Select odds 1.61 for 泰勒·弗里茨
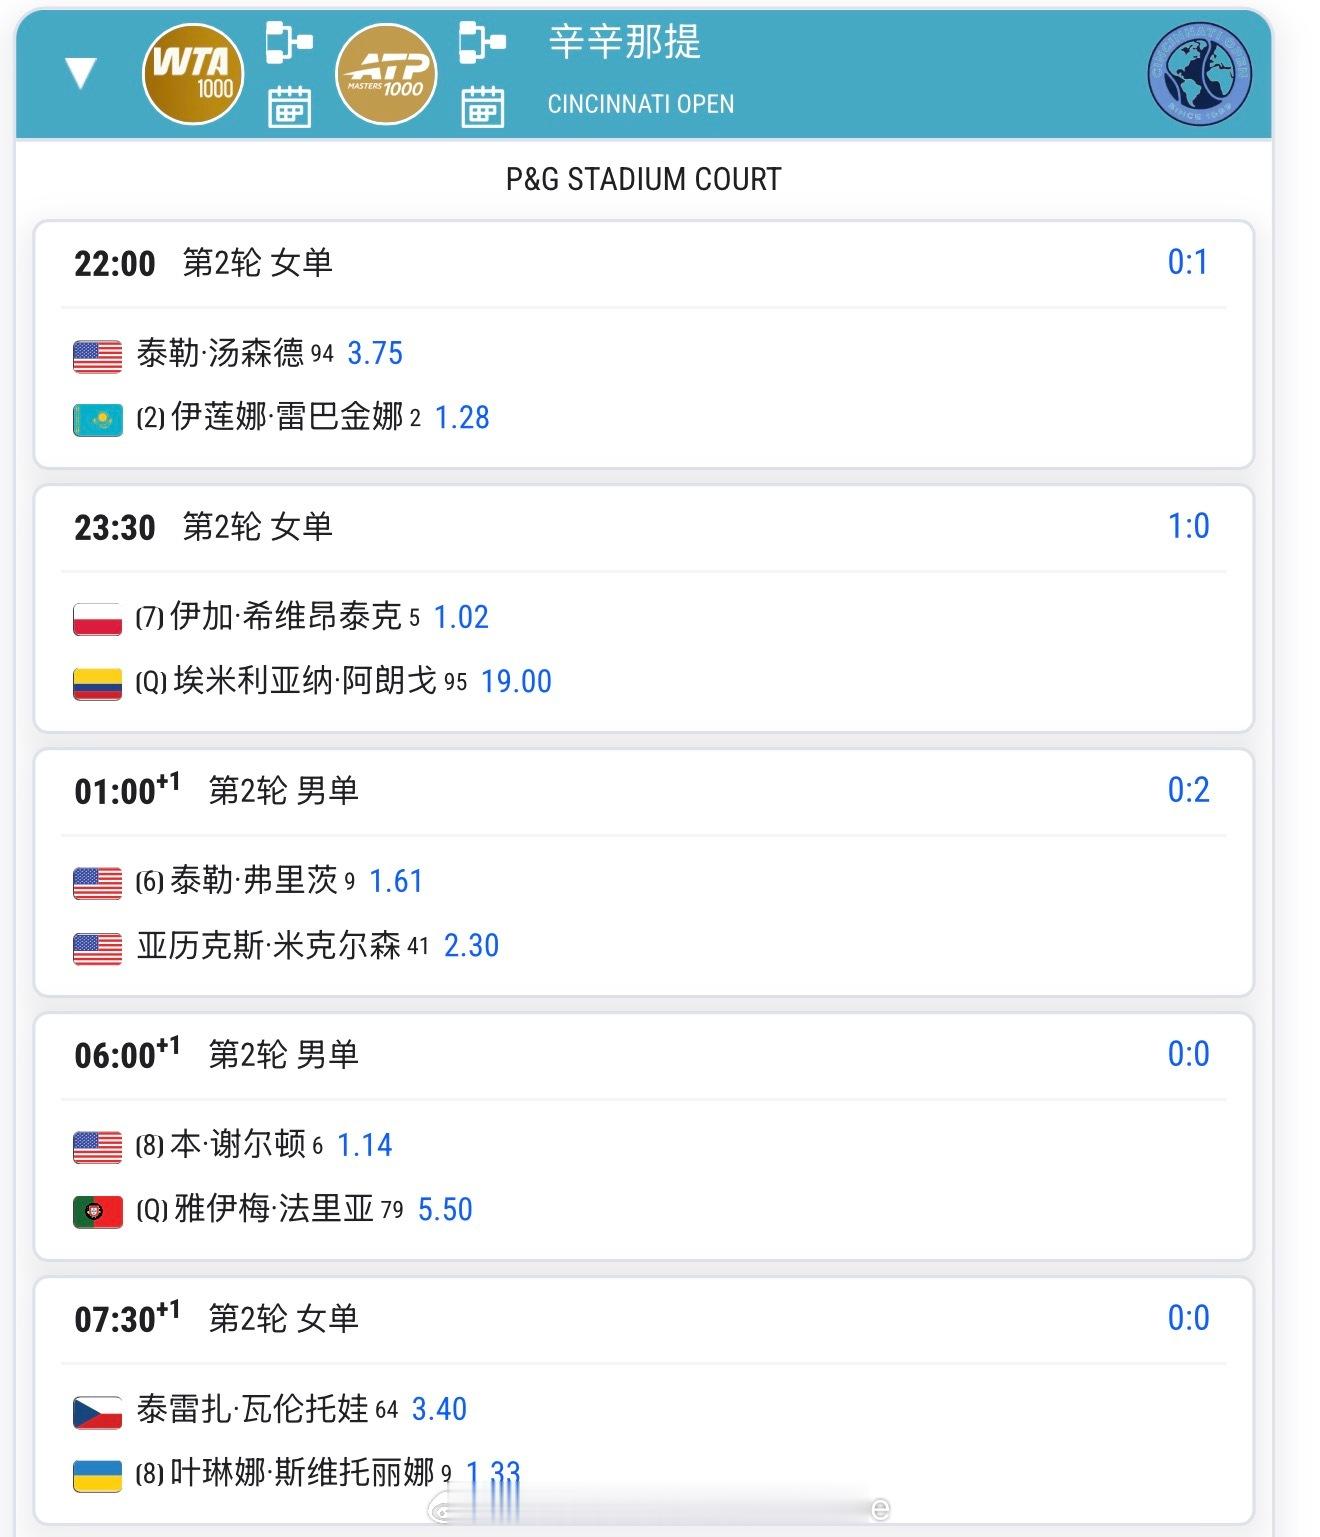The height and width of the screenshot is (1537, 1320). (396, 881)
